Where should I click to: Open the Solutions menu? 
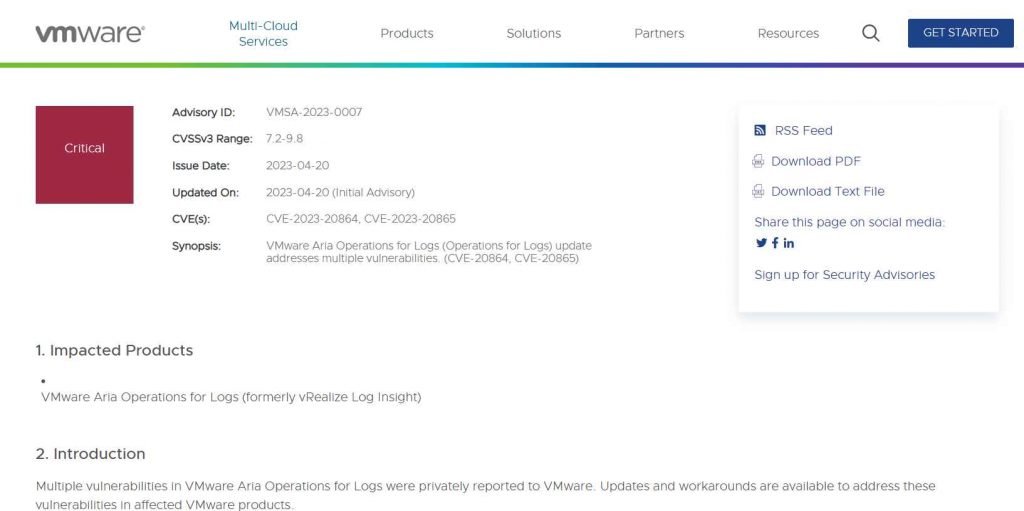pos(534,33)
